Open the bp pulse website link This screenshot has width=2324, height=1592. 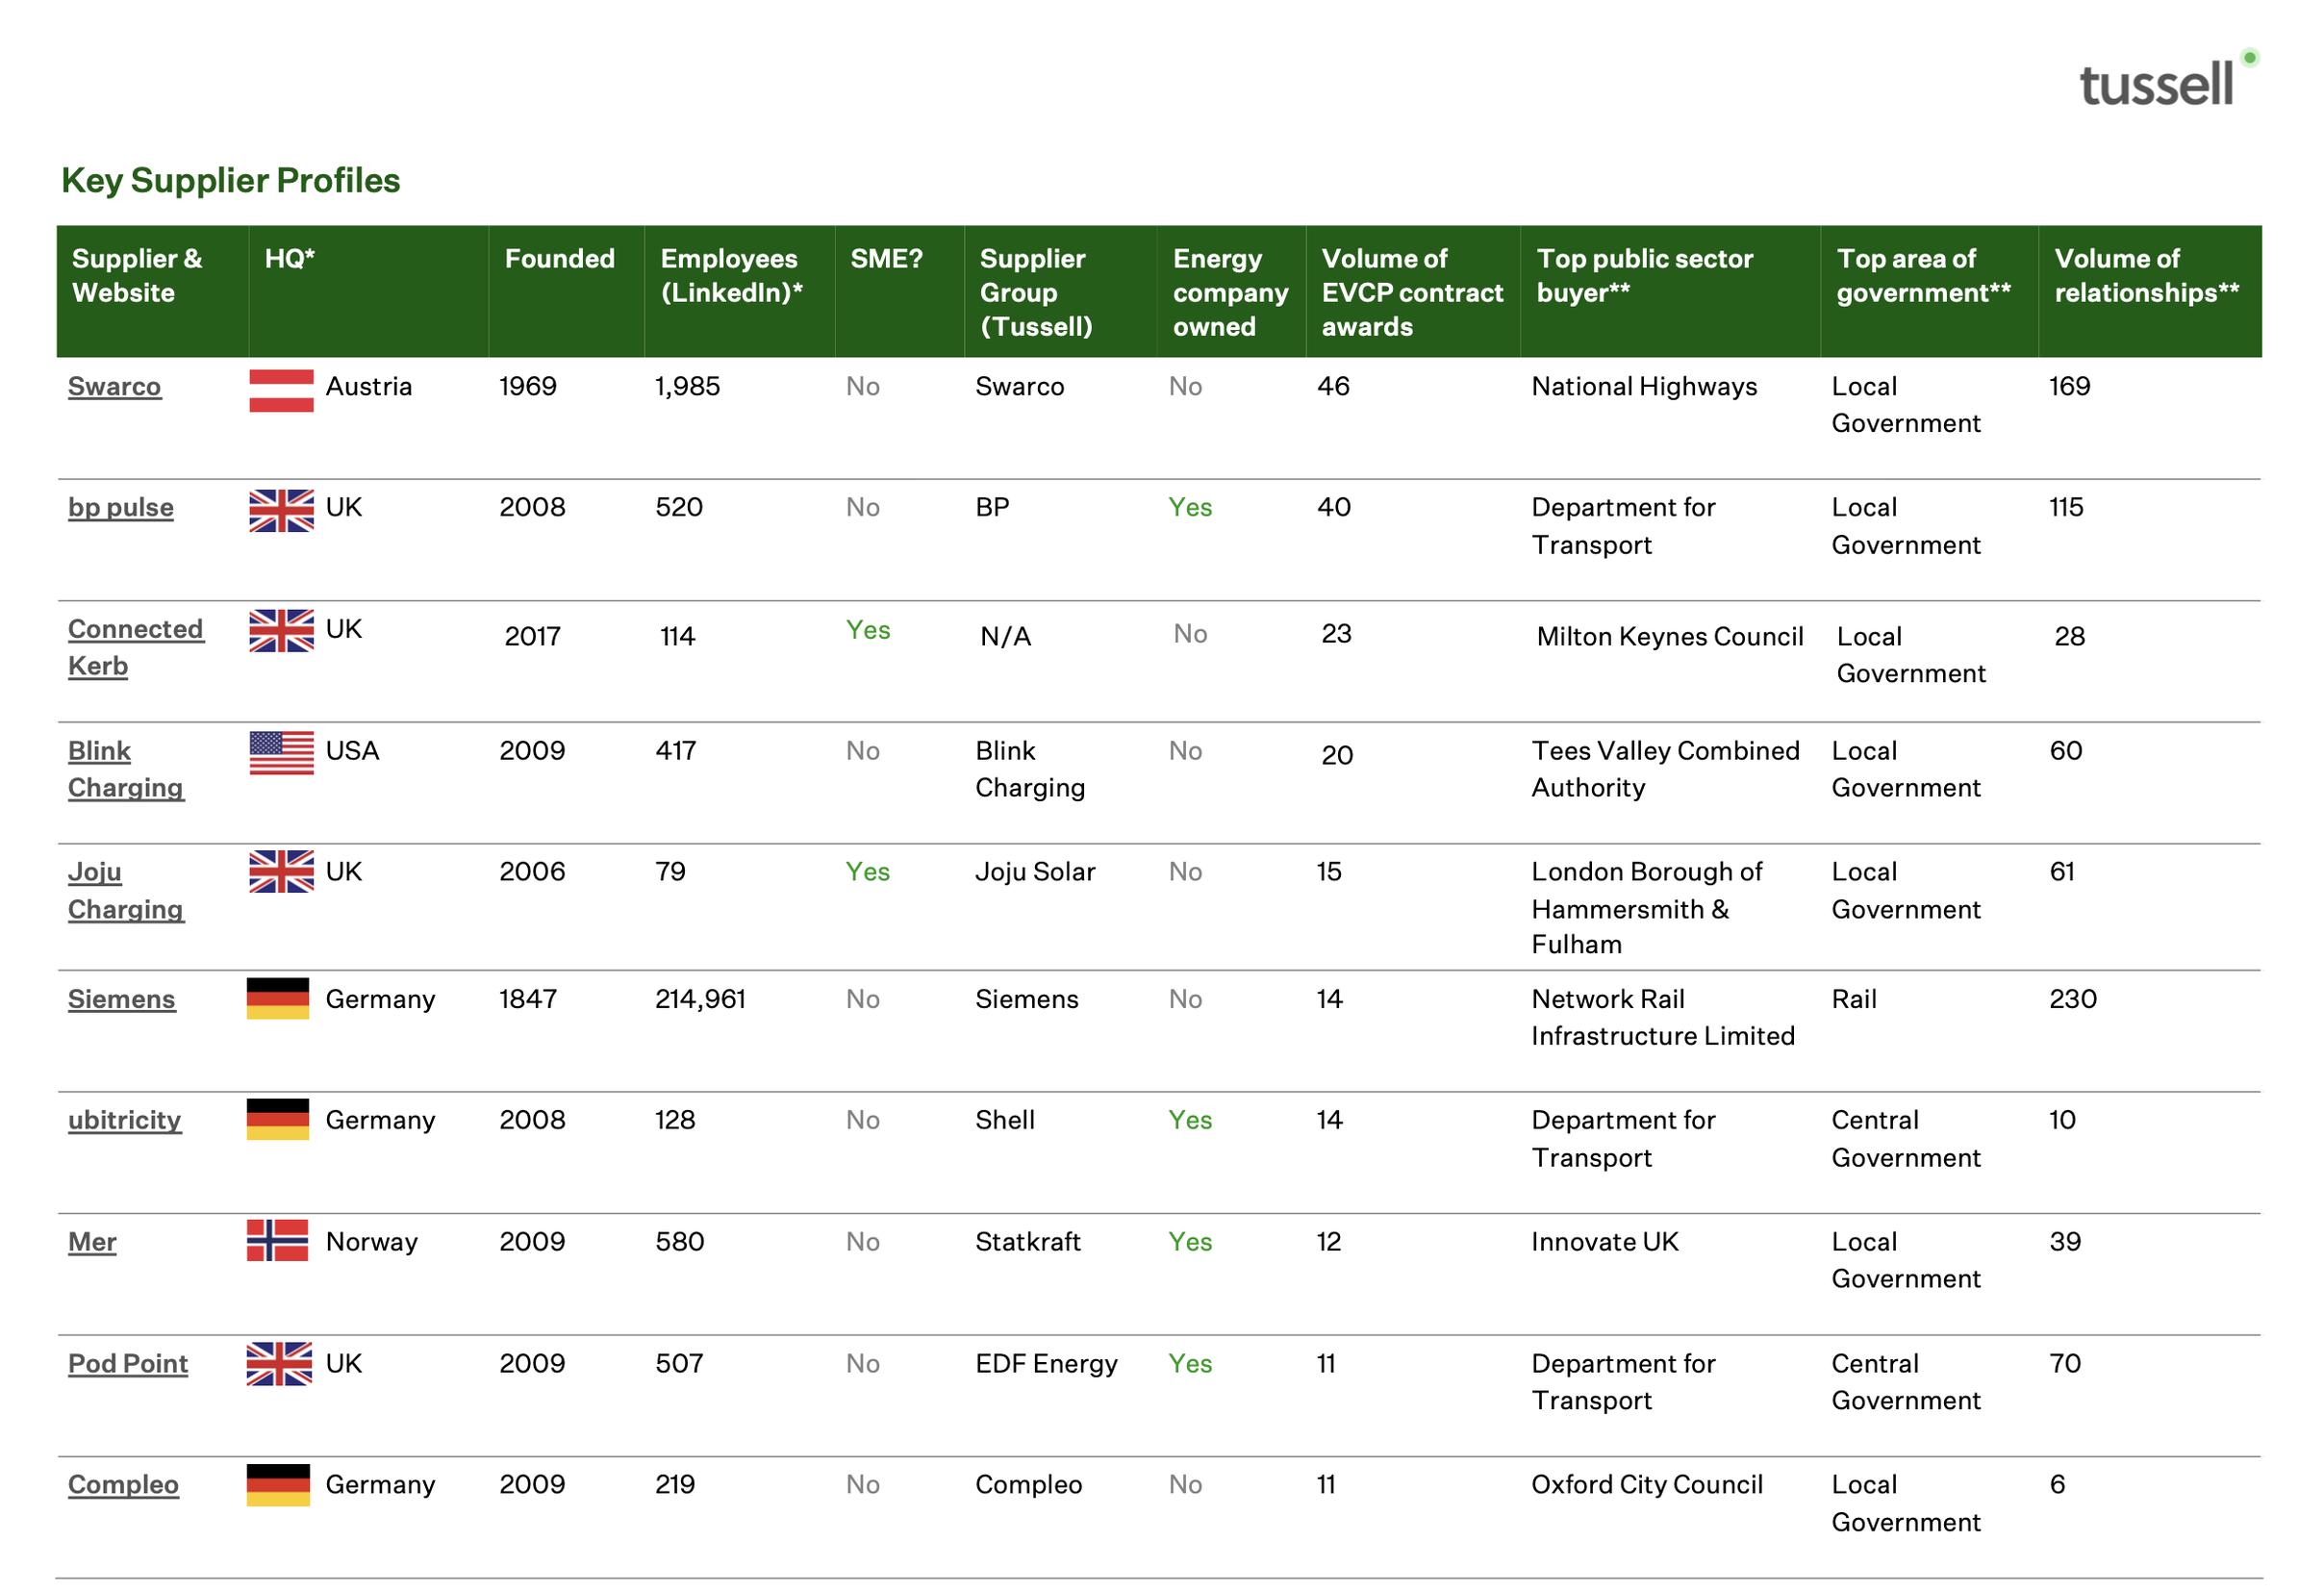point(121,508)
